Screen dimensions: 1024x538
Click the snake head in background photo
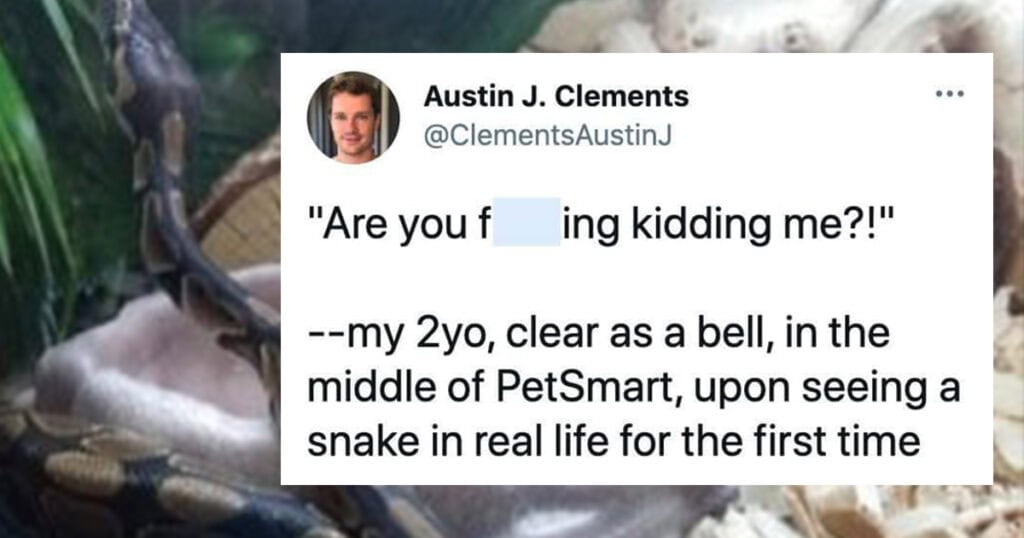155,59
